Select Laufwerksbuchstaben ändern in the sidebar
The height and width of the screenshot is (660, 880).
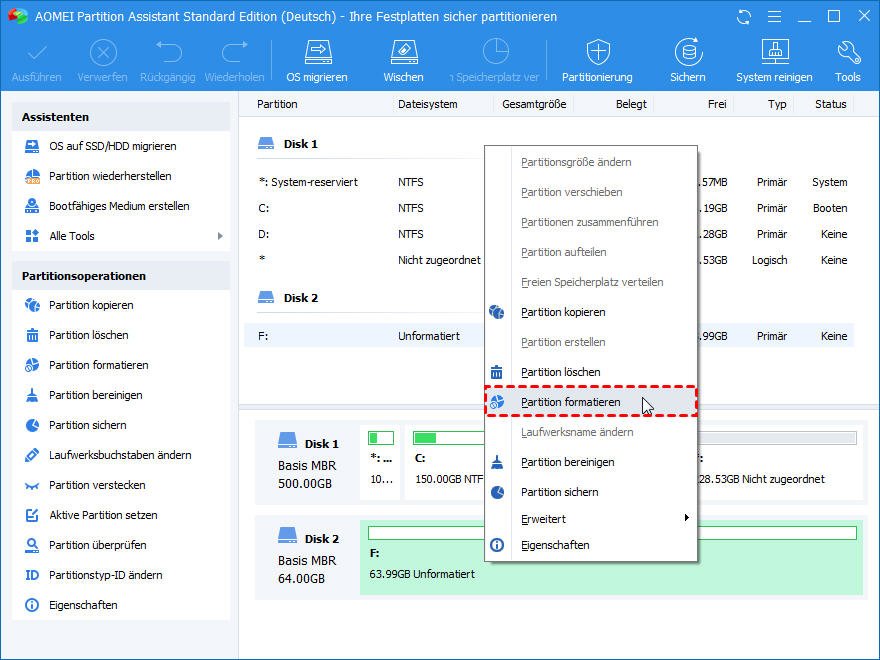[x=121, y=455]
